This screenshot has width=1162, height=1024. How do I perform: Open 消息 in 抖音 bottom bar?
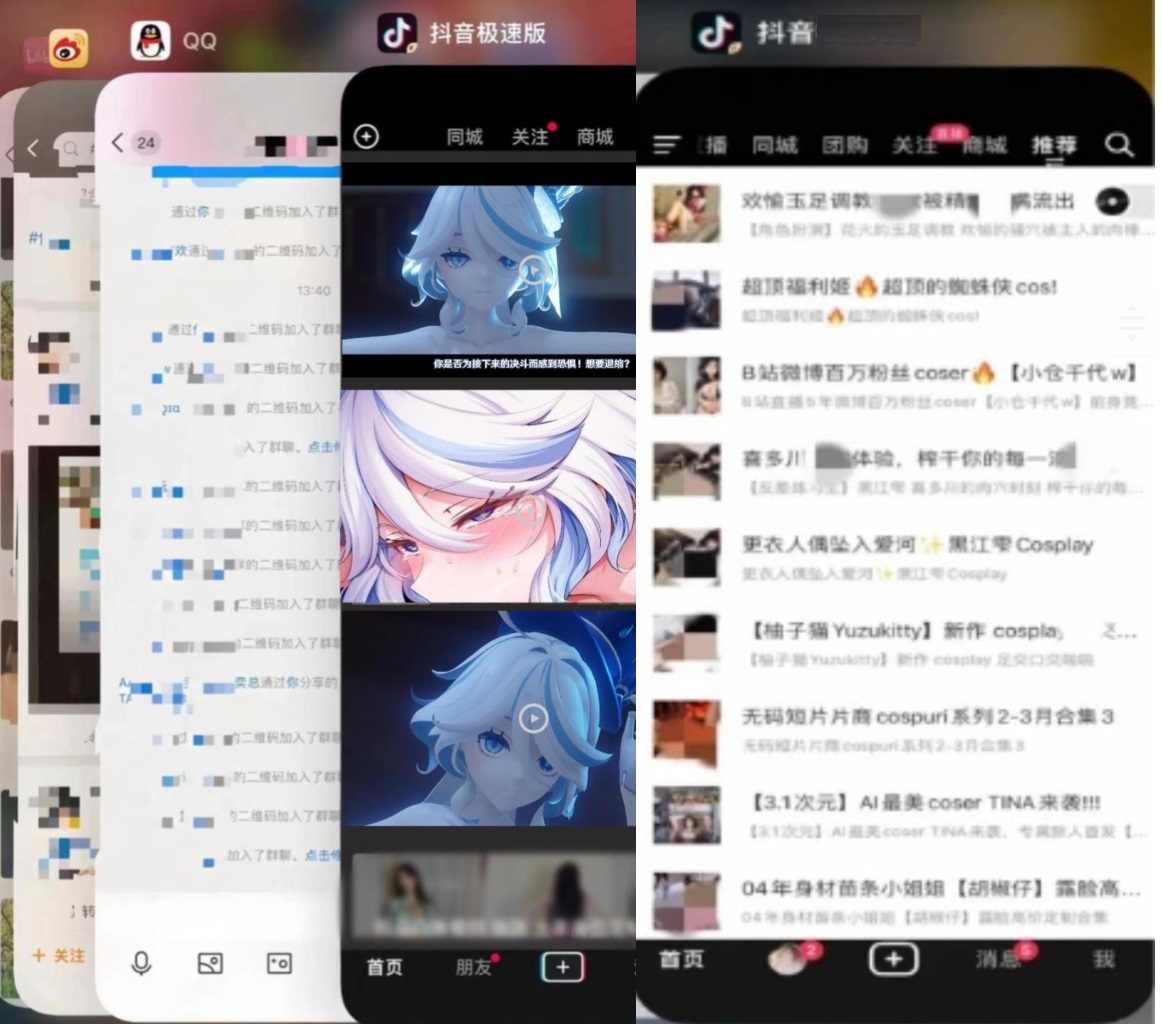click(x=998, y=960)
